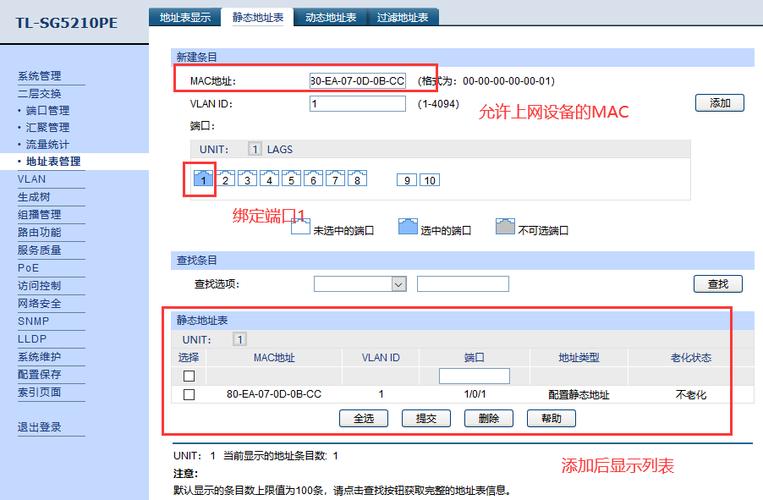
Task: Open 地址表管理 submenu item
Action: click(53, 161)
